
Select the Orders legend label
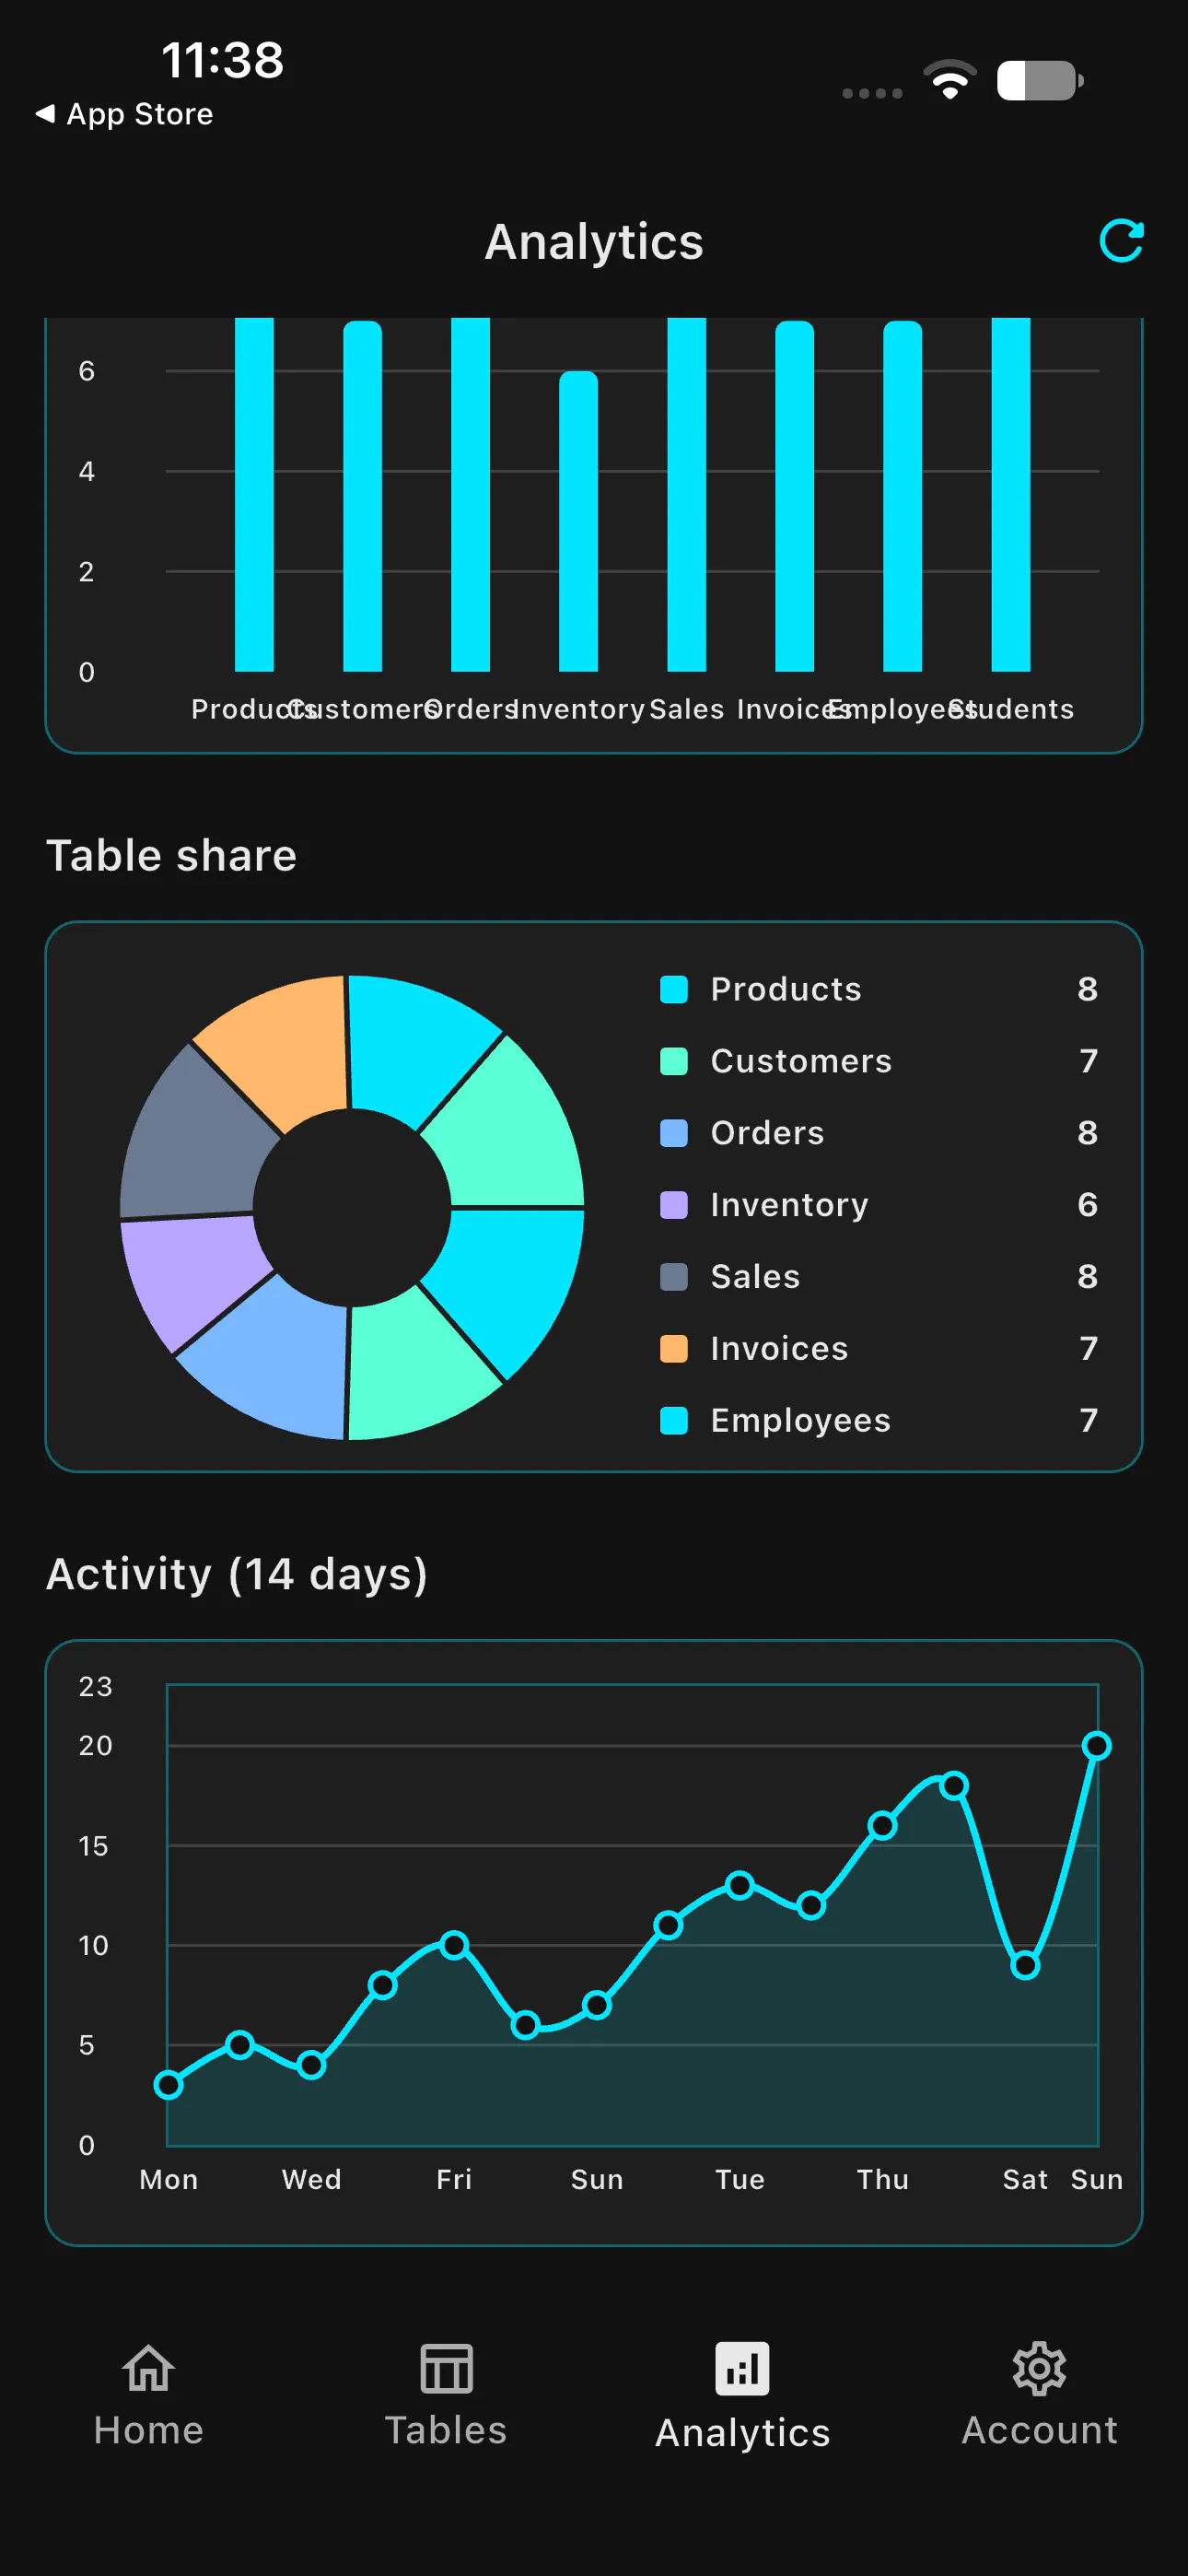pos(767,1133)
